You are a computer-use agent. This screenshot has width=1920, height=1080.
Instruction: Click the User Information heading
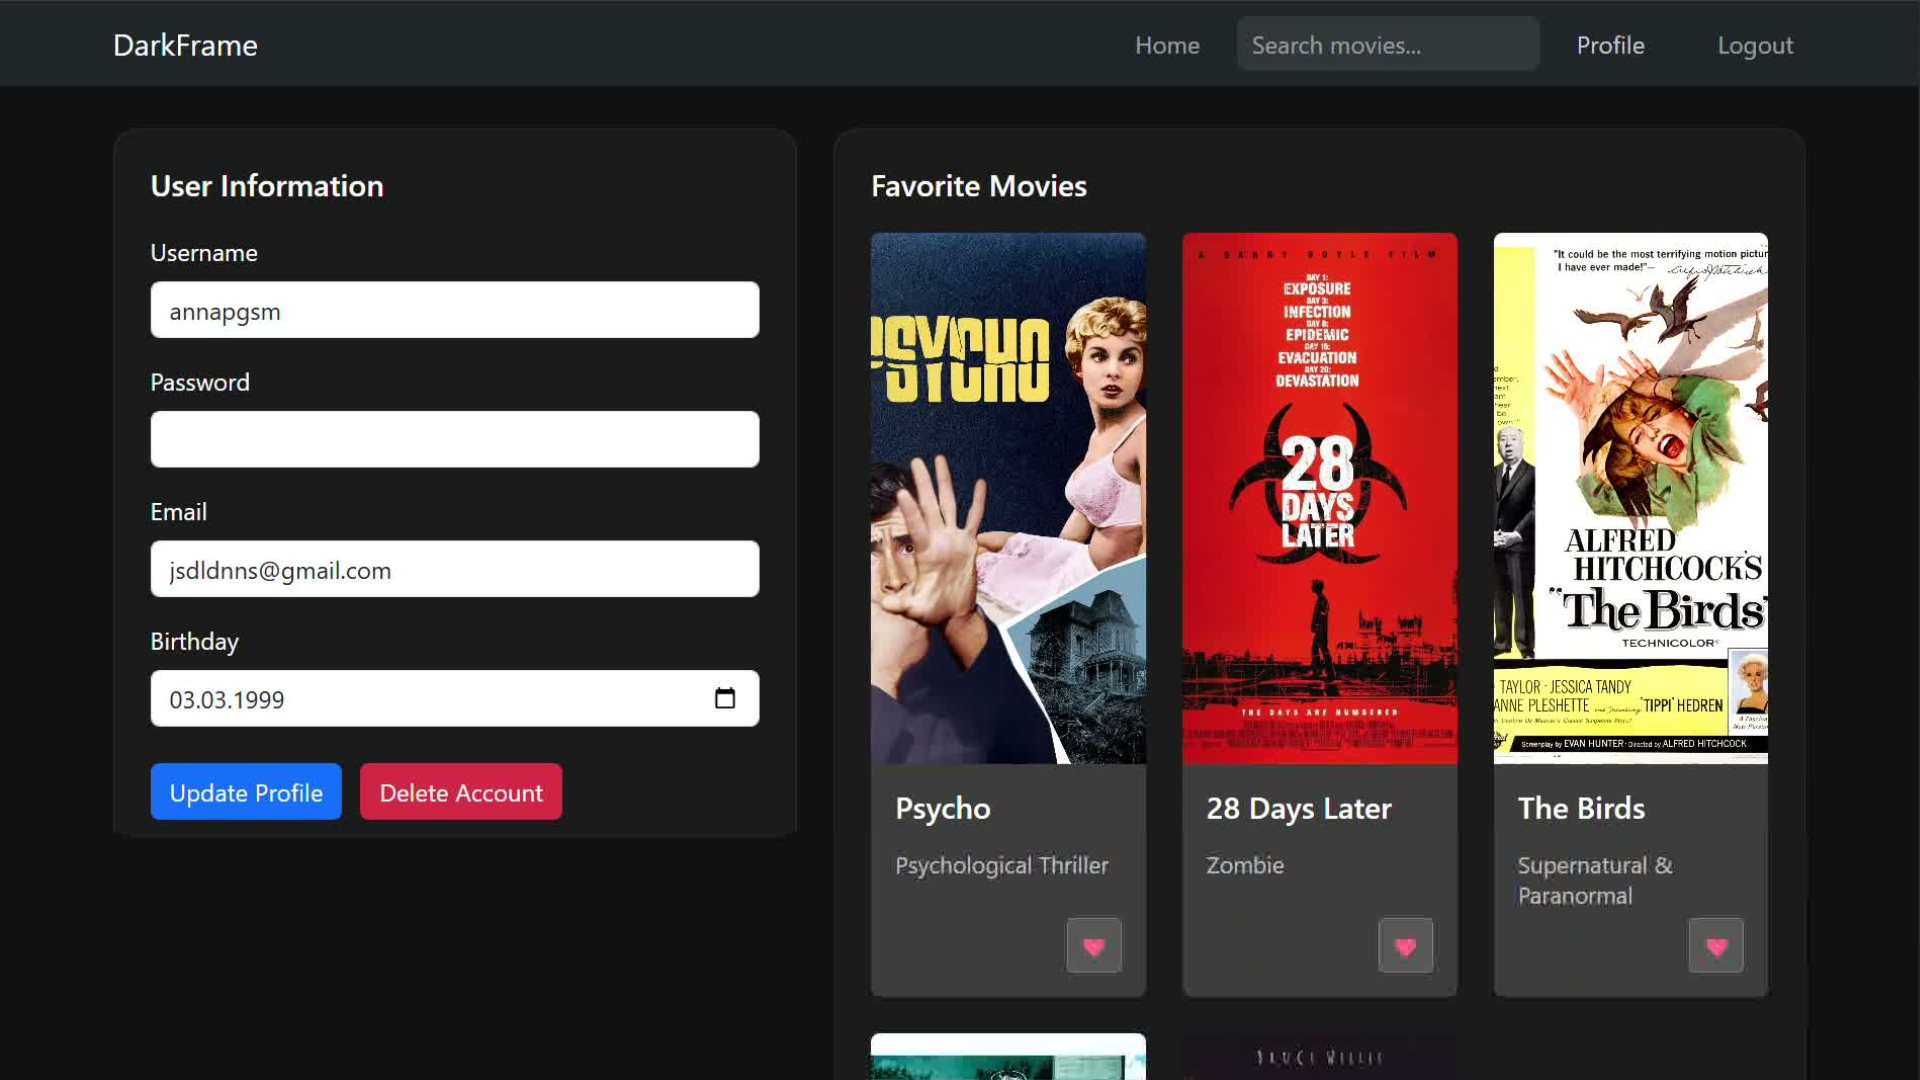(x=267, y=186)
